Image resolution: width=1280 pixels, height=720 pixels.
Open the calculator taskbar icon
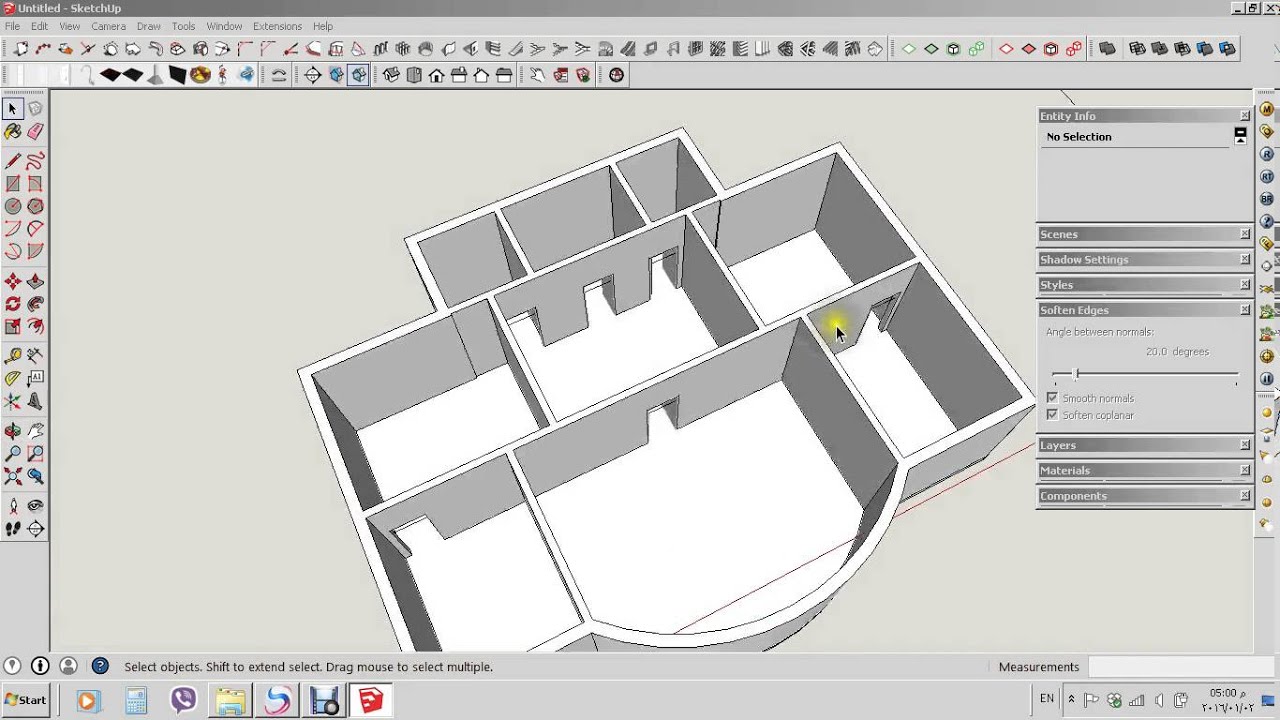[x=136, y=700]
